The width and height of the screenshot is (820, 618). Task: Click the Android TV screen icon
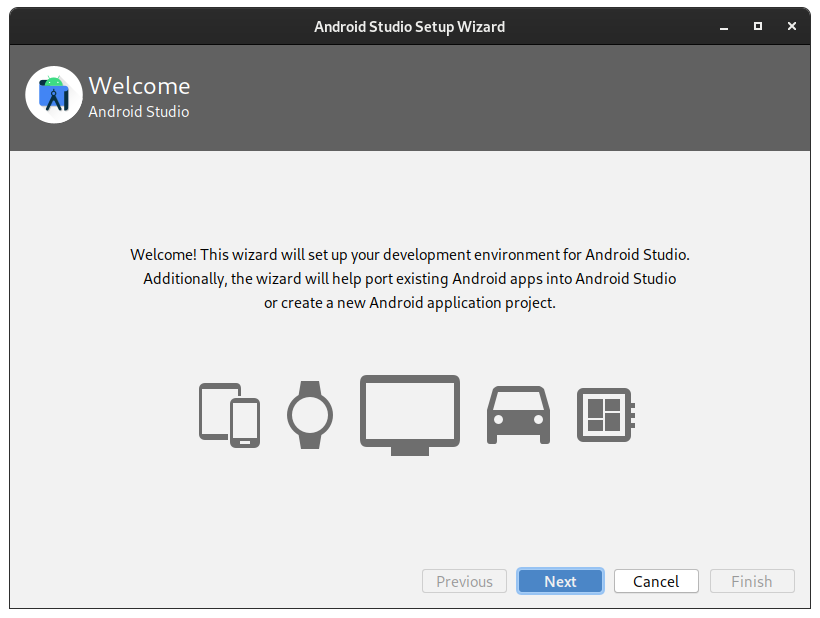point(410,415)
